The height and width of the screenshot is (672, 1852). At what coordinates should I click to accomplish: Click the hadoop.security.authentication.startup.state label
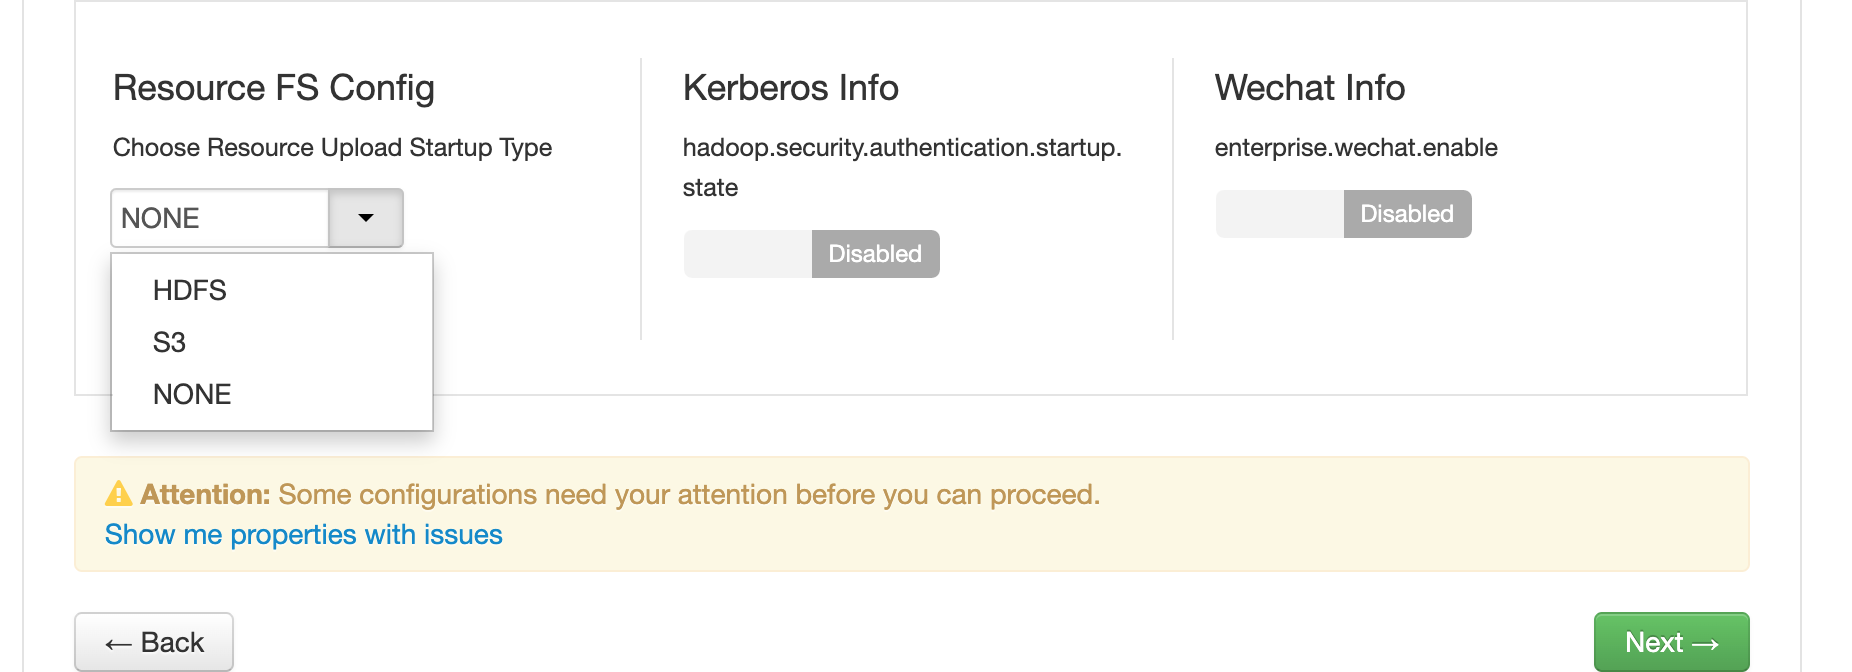point(902,148)
